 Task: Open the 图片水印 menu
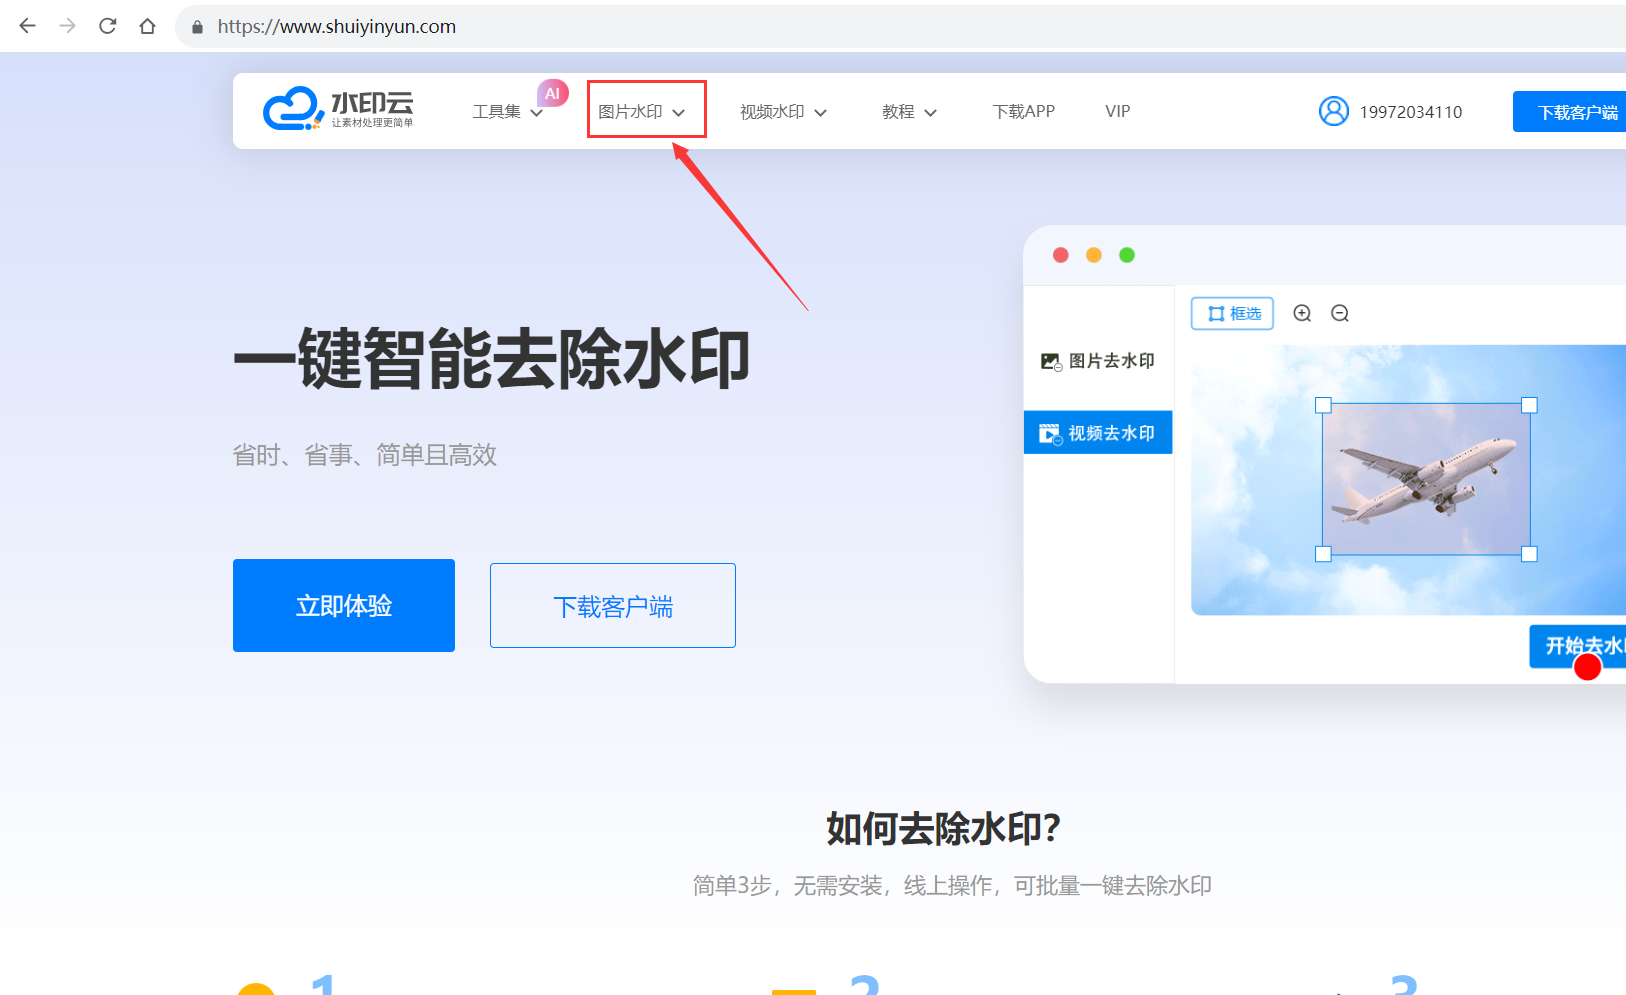pos(630,112)
